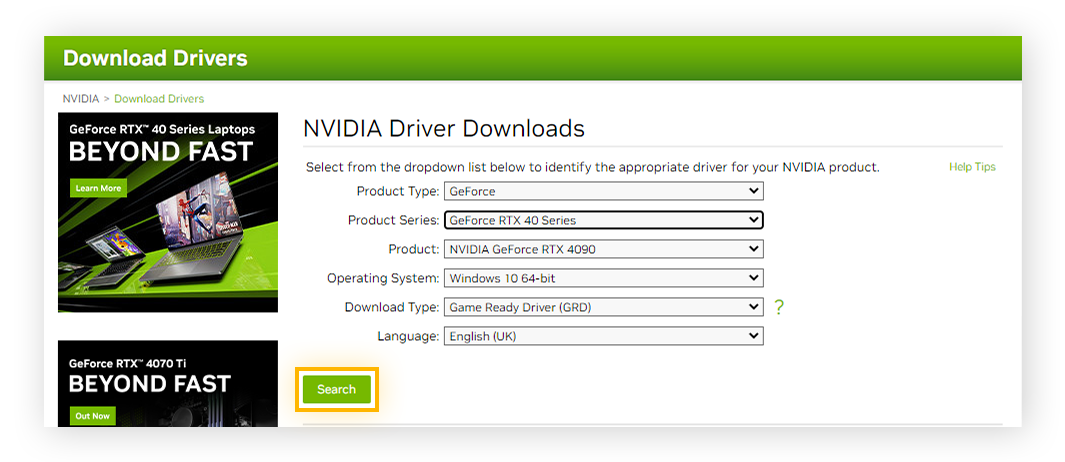Screen dimensions: 1065x462
Task: Click the Download Drivers header title
Action: 155,58
